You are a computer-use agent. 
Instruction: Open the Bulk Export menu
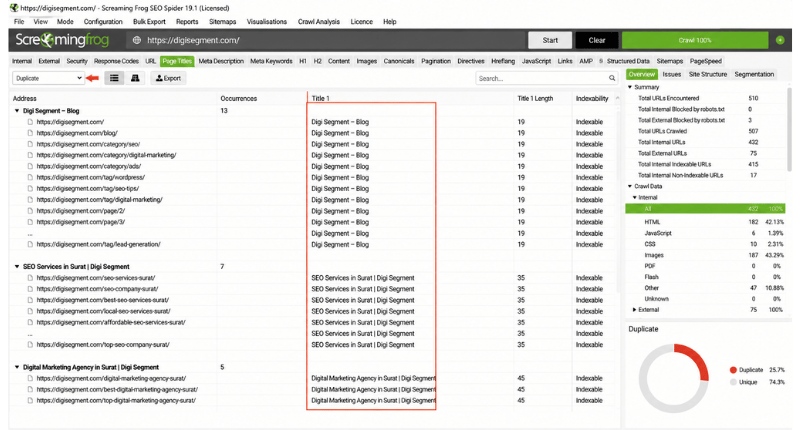coord(149,21)
